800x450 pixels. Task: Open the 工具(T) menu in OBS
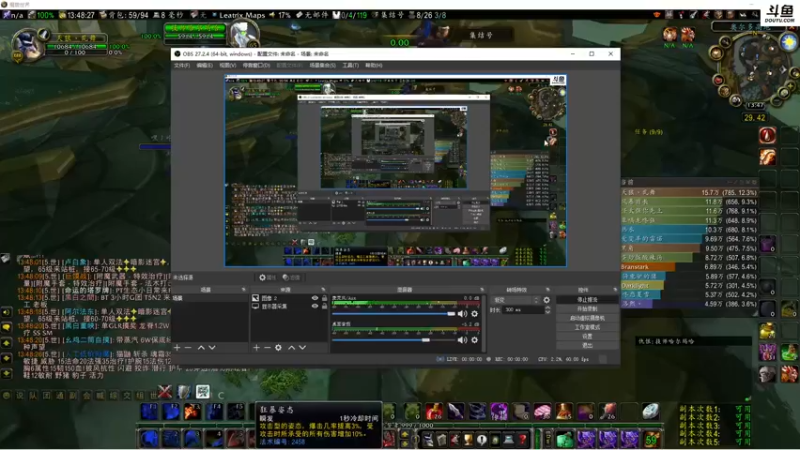[351, 65]
